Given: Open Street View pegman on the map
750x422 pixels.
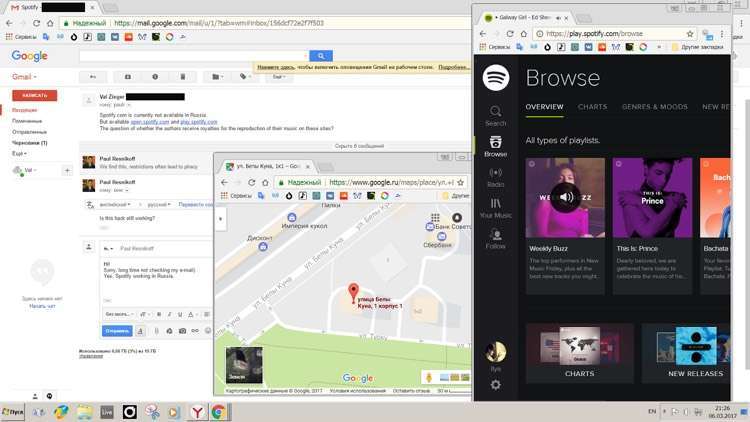Looking at the screenshot, I should coord(429,378).
